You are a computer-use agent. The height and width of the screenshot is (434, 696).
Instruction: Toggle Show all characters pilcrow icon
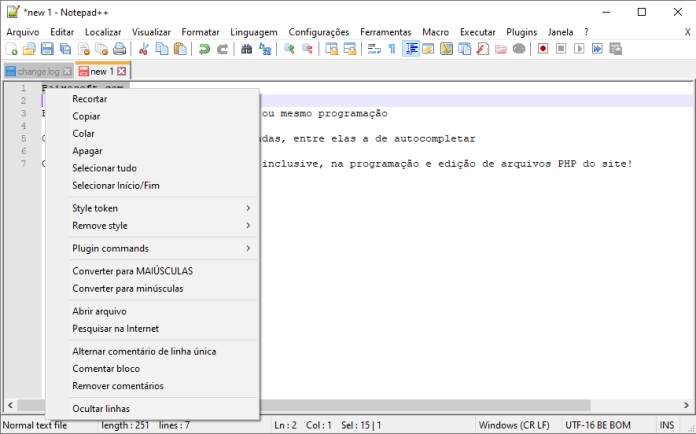[392, 48]
